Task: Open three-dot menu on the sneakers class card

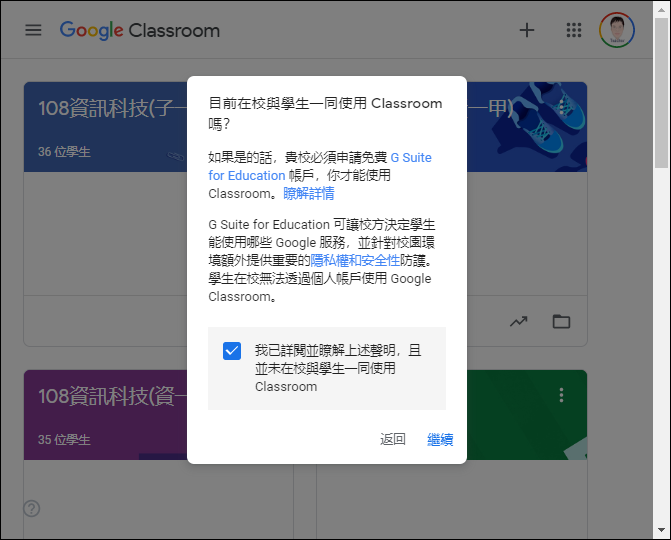Action: pos(561,107)
